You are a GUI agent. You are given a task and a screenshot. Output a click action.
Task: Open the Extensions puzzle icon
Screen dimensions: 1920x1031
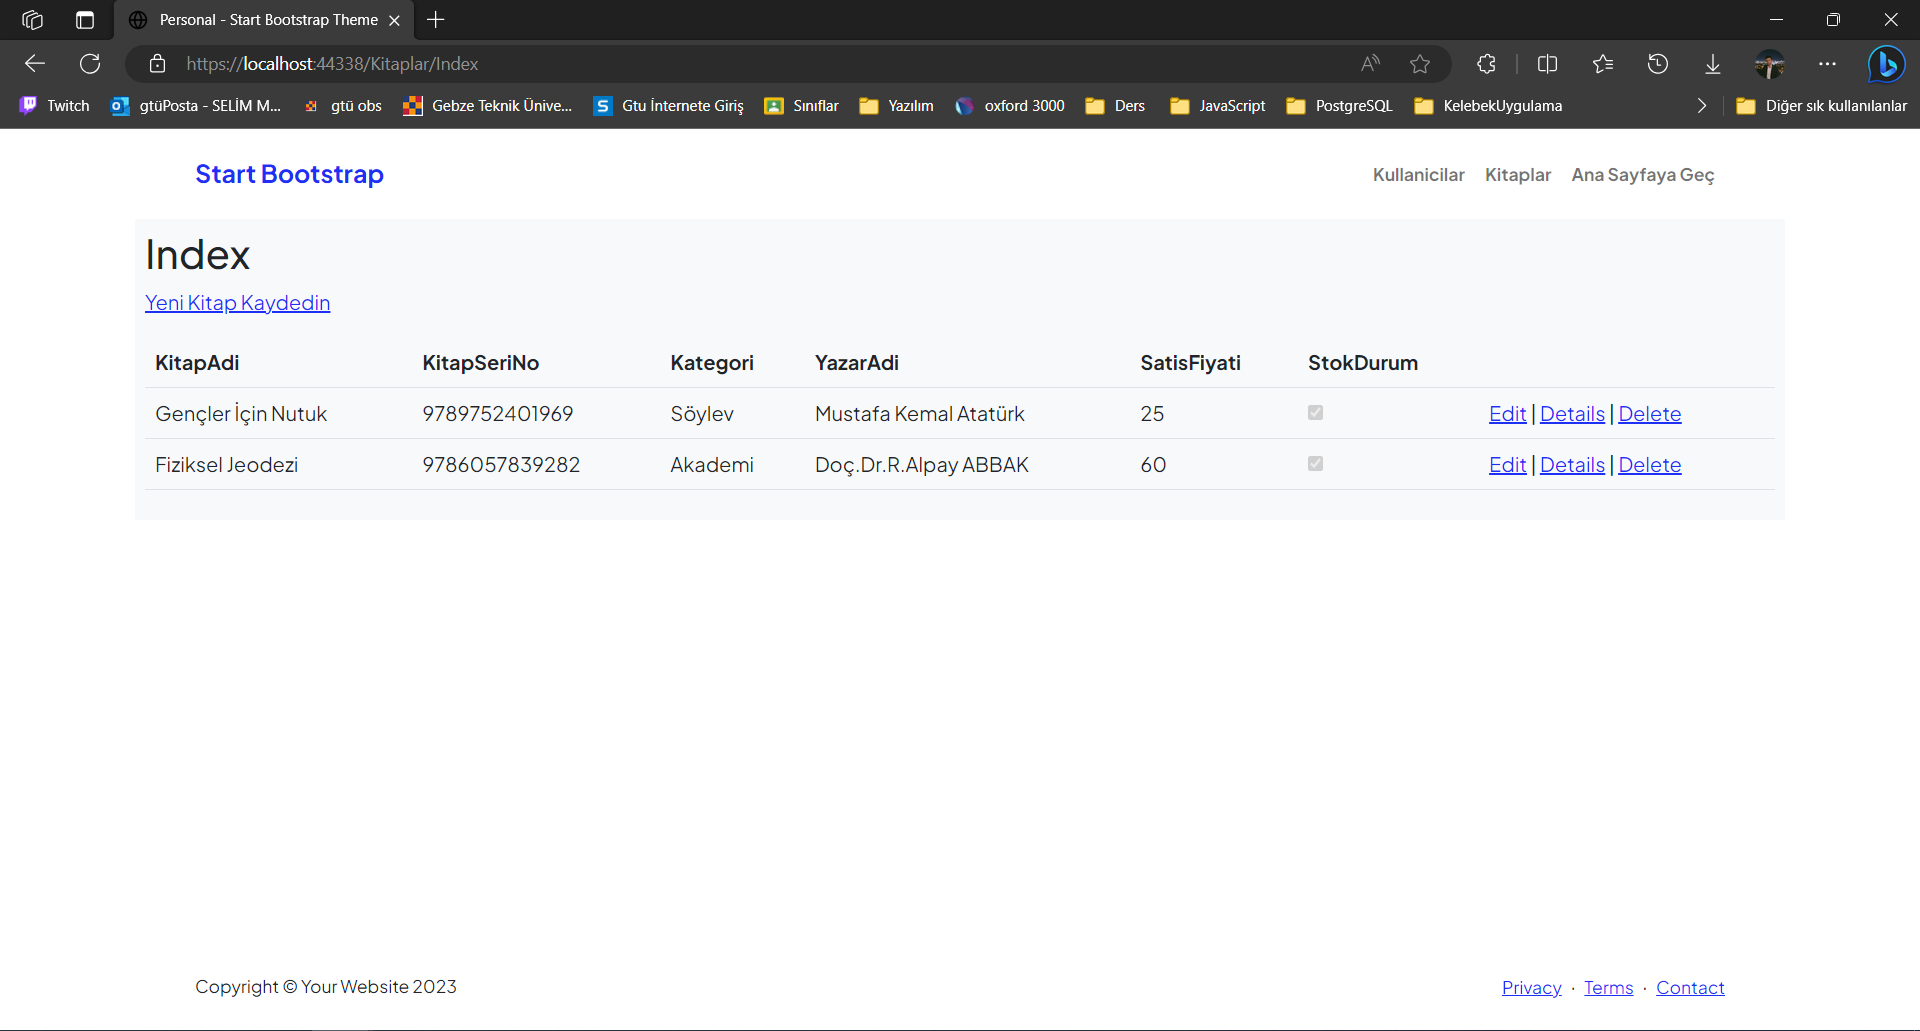[x=1486, y=64]
